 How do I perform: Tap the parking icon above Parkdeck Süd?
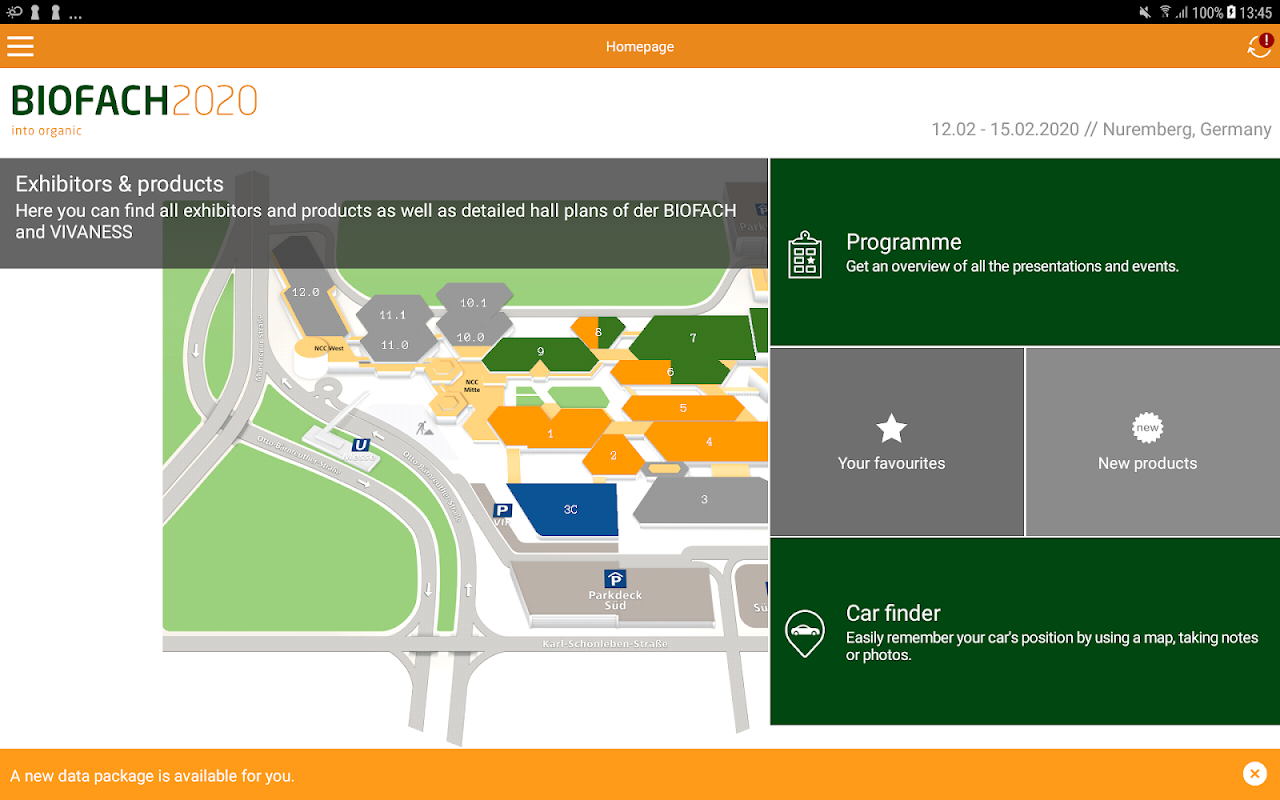pos(615,579)
